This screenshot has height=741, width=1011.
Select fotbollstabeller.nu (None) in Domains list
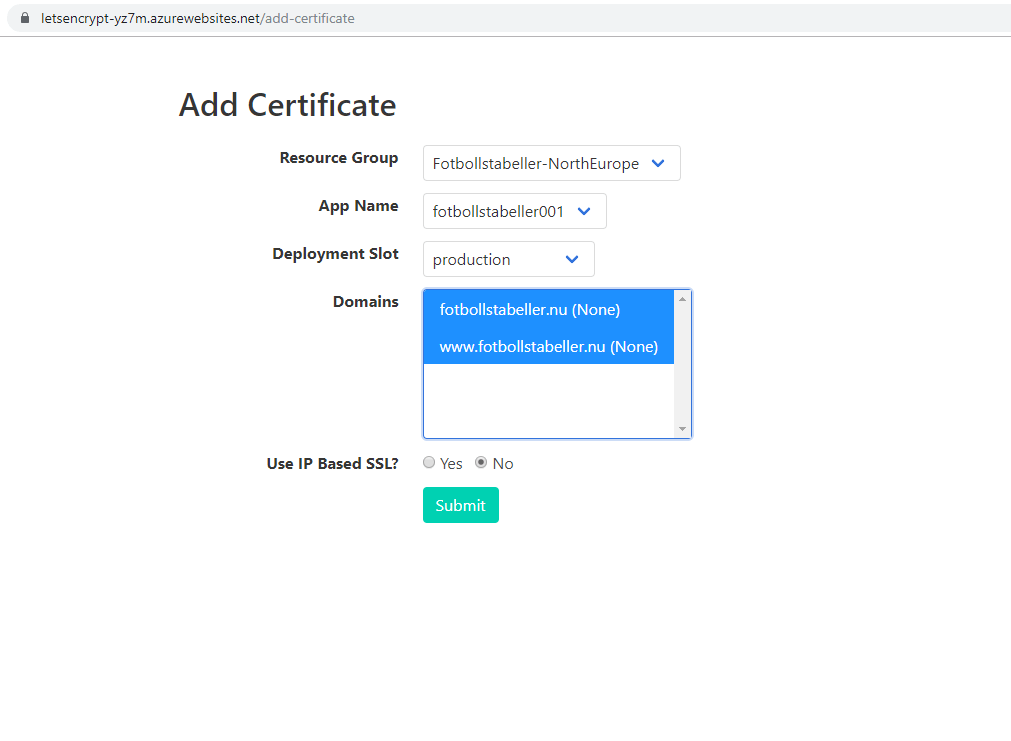[x=549, y=310]
